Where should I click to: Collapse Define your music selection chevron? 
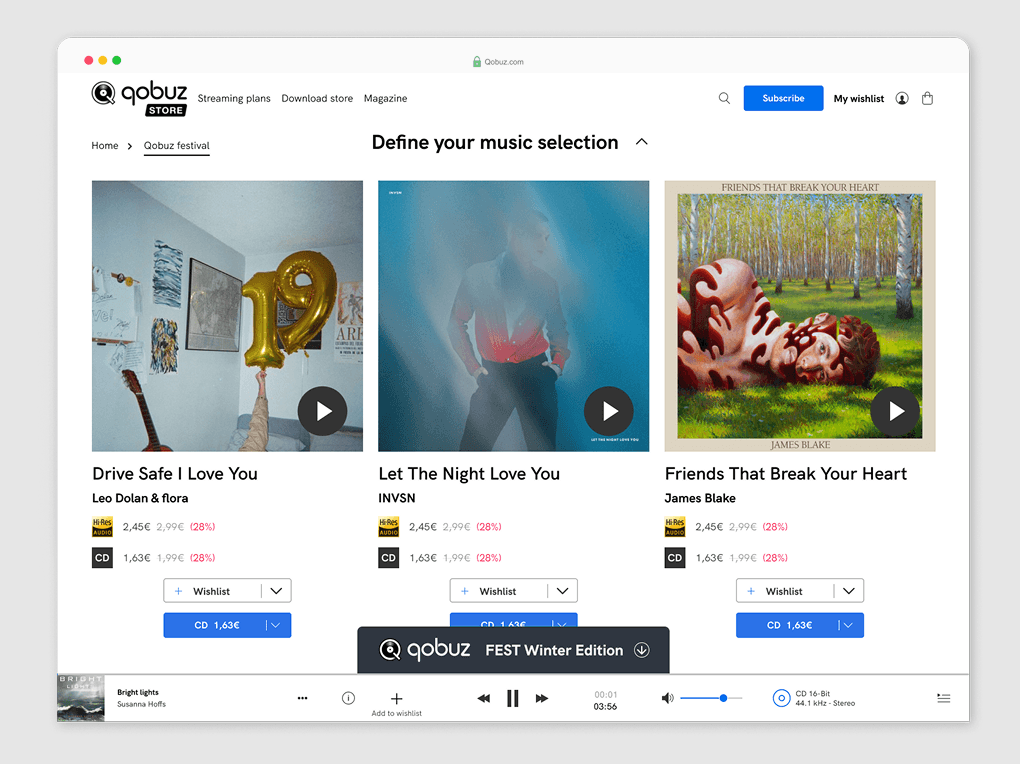pyautogui.click(x=641, y=142)
